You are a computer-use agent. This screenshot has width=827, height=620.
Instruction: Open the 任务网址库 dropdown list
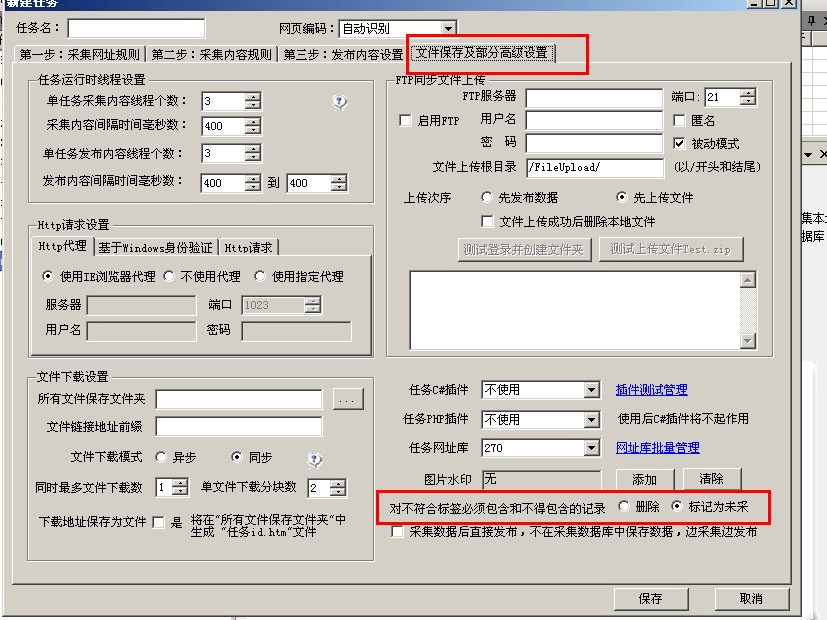point(591,448)
